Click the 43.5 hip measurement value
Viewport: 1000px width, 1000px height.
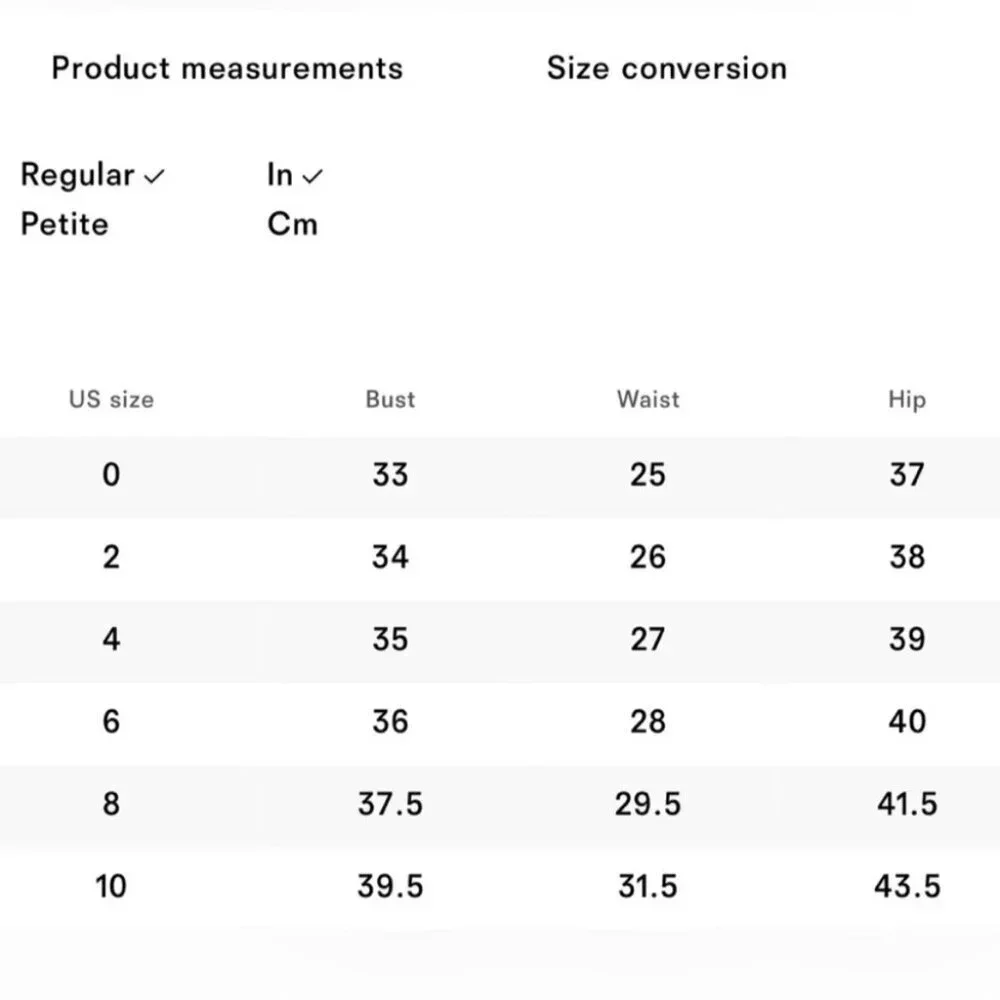click(907, 886)
